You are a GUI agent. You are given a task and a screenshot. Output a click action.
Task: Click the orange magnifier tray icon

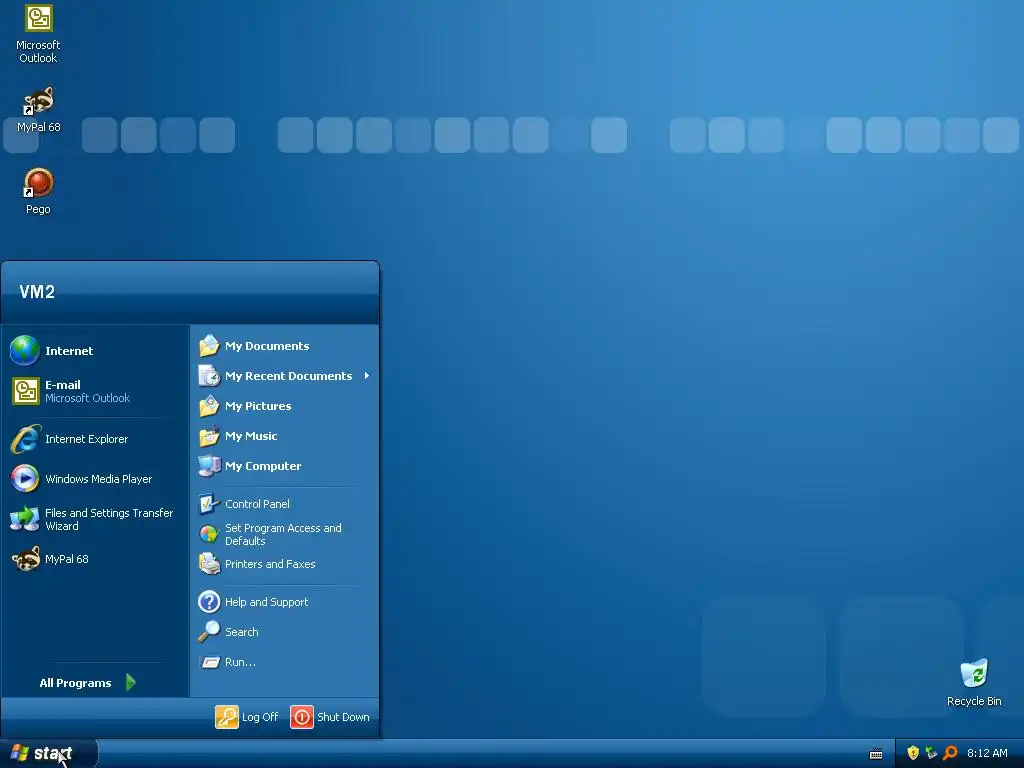[x=950, y=753]
